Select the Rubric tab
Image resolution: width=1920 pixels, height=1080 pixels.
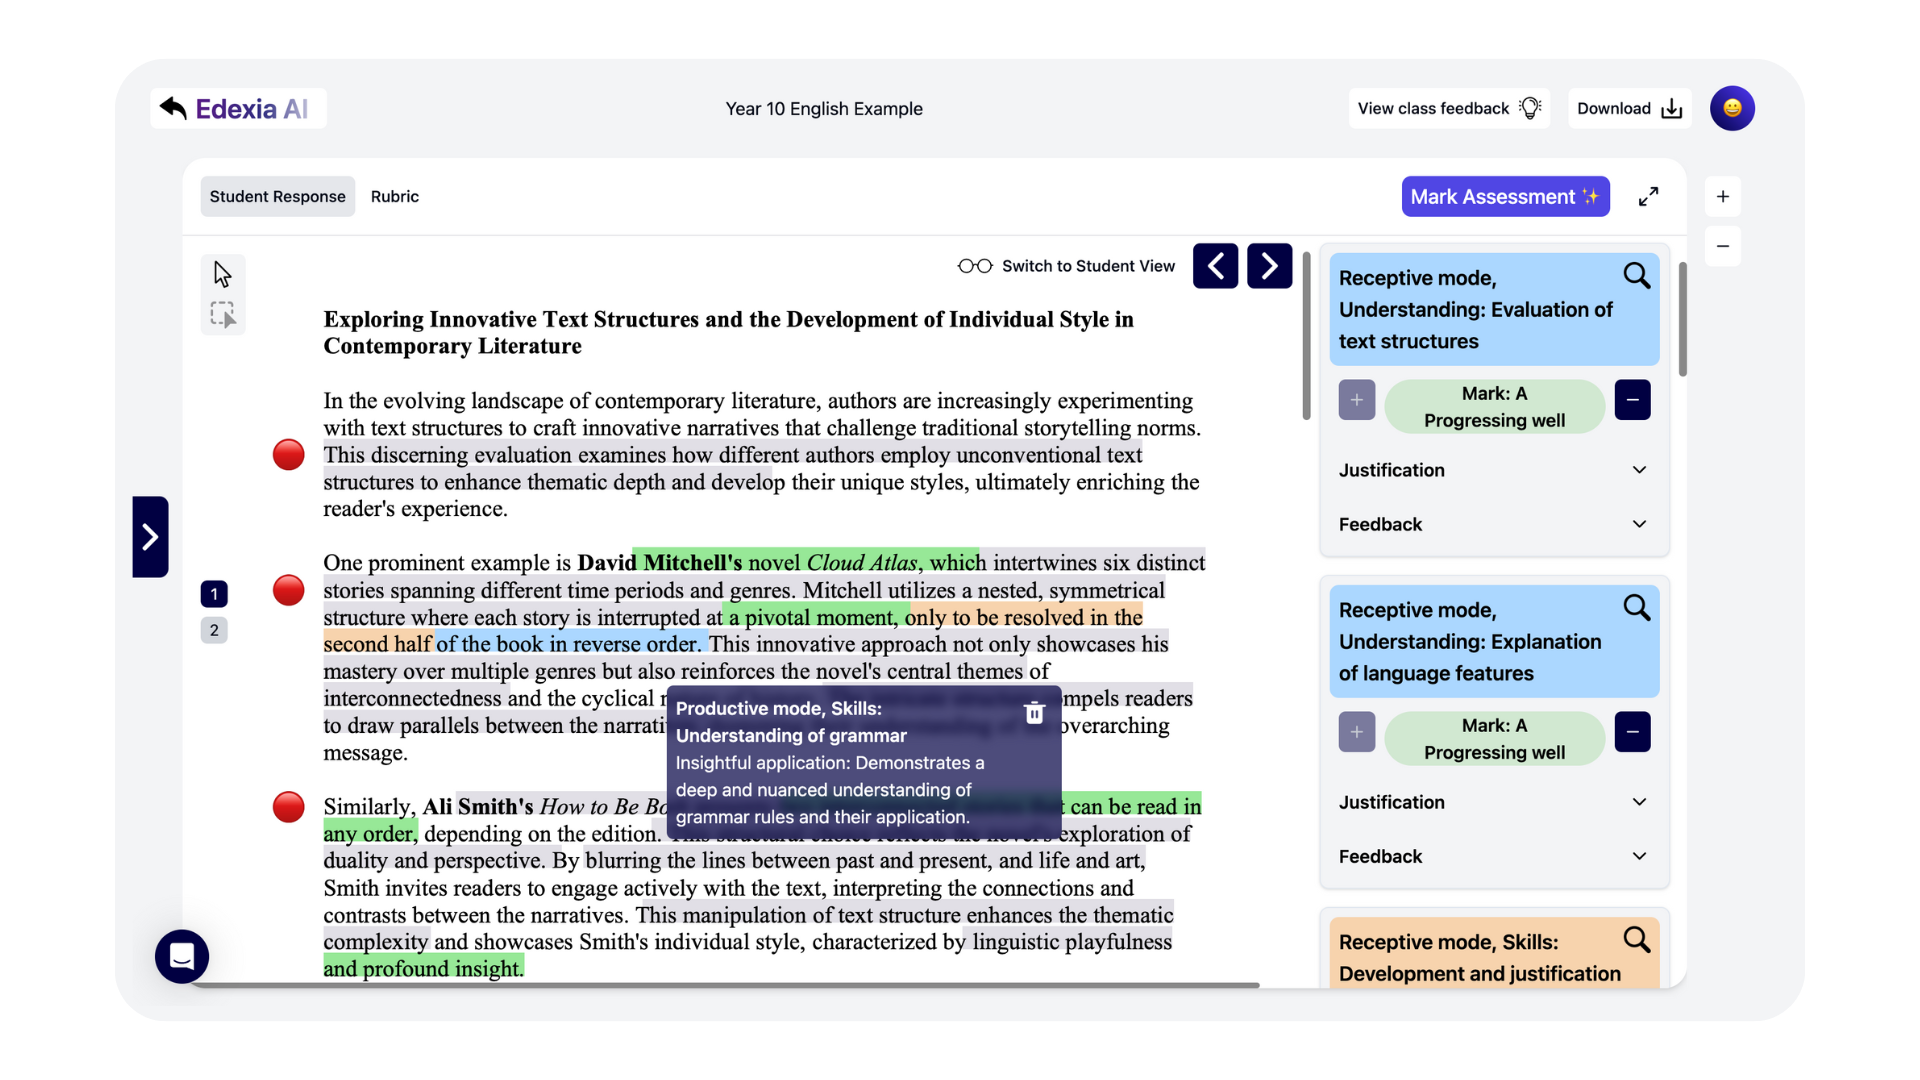pos(394,196)
